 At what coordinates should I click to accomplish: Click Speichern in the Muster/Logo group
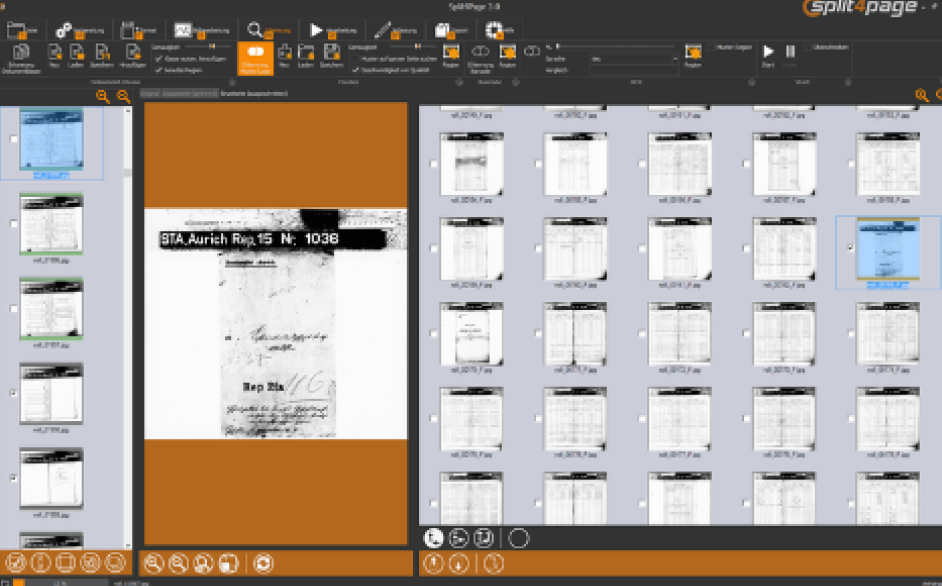pyautogui.click(x=331, y=55)
